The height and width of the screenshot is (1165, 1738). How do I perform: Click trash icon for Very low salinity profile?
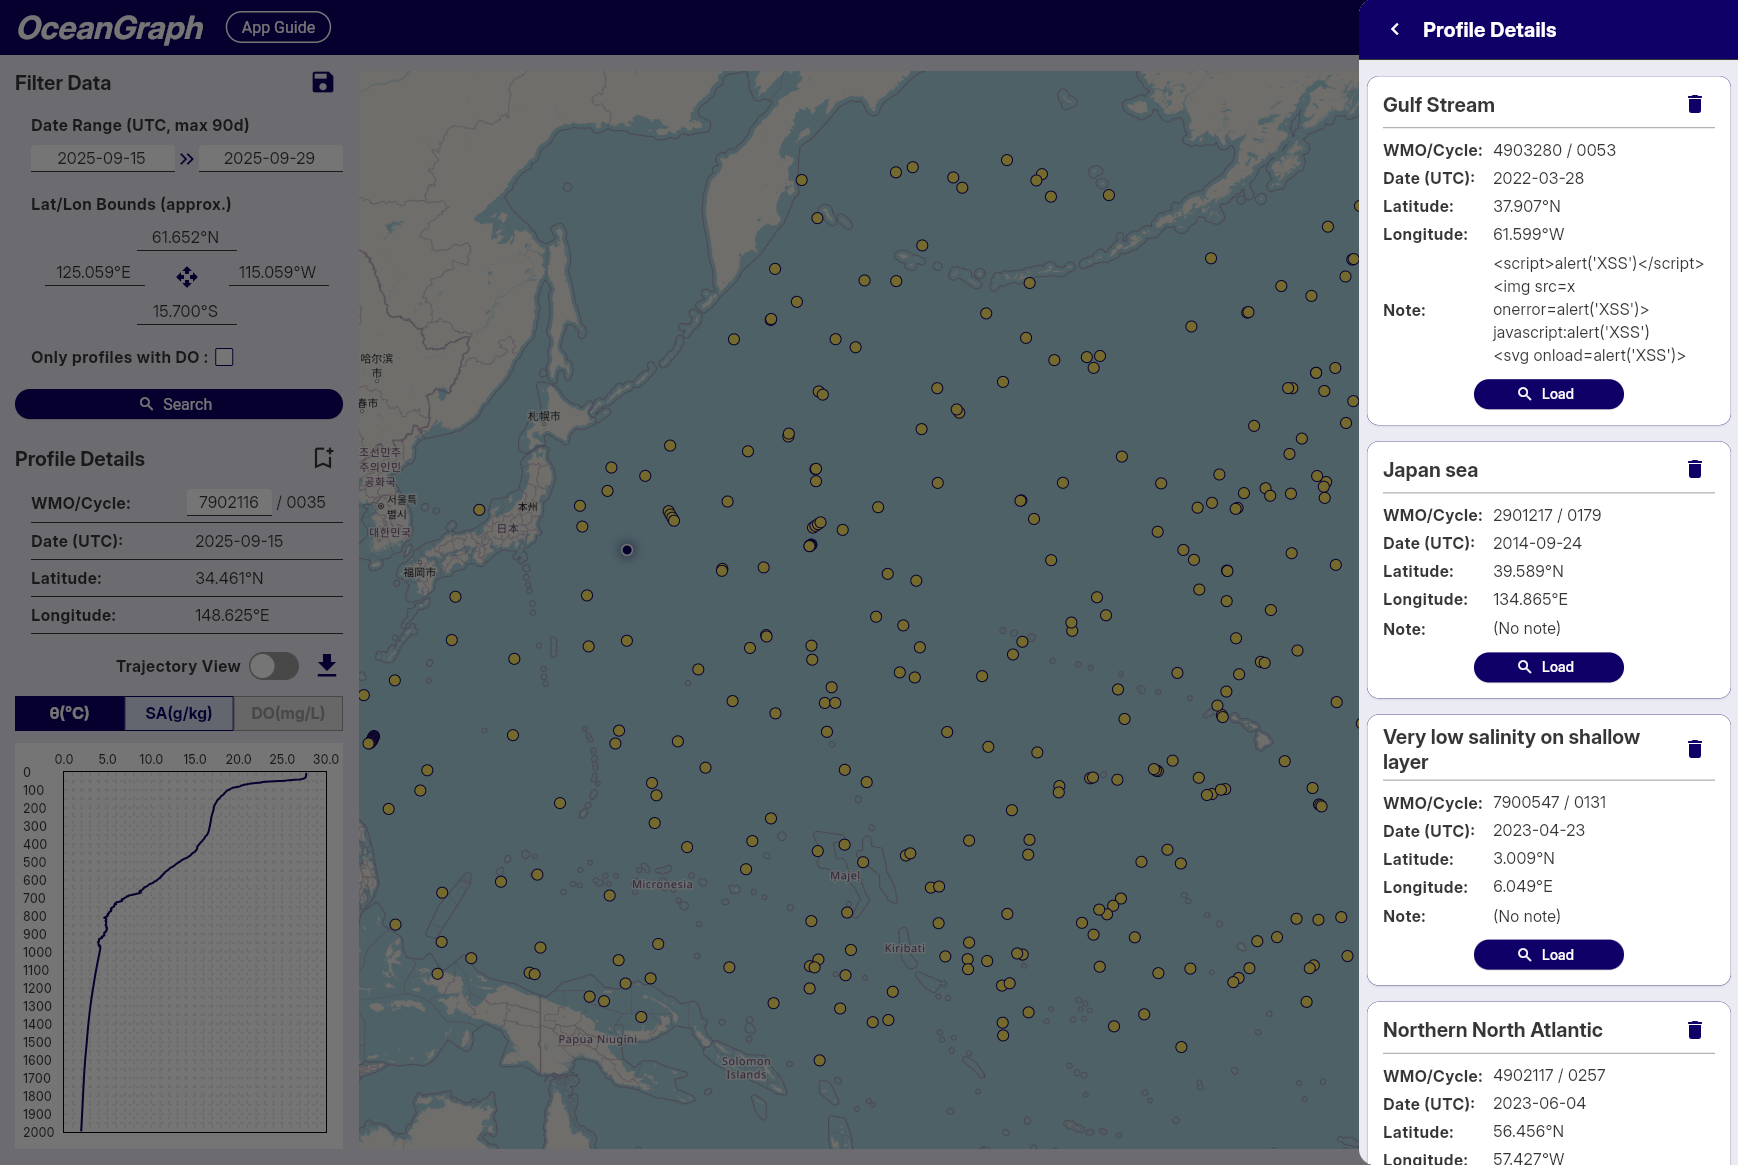point(1694,750)
